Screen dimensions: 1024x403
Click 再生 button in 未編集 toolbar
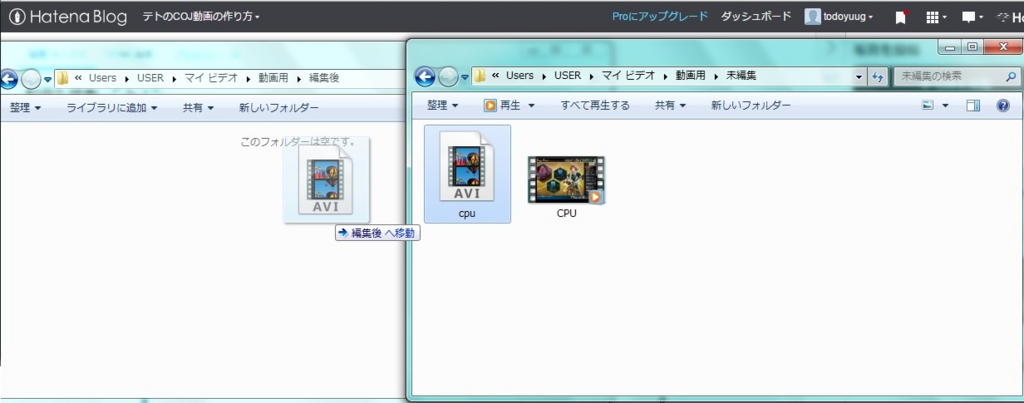coord(502,105)
